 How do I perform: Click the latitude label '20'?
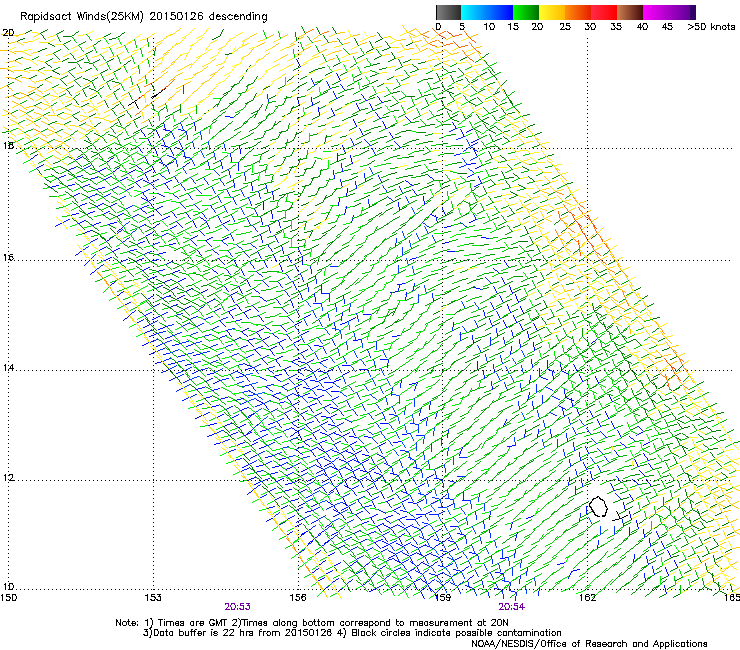pos(8,33)
